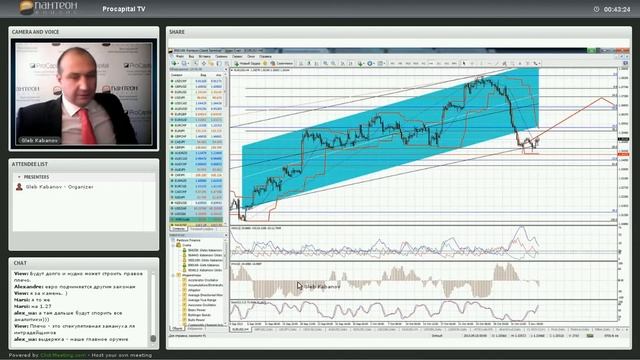Switch chart to bar chart icon
This screenshot has width=640, height=360.
[301, 63]
